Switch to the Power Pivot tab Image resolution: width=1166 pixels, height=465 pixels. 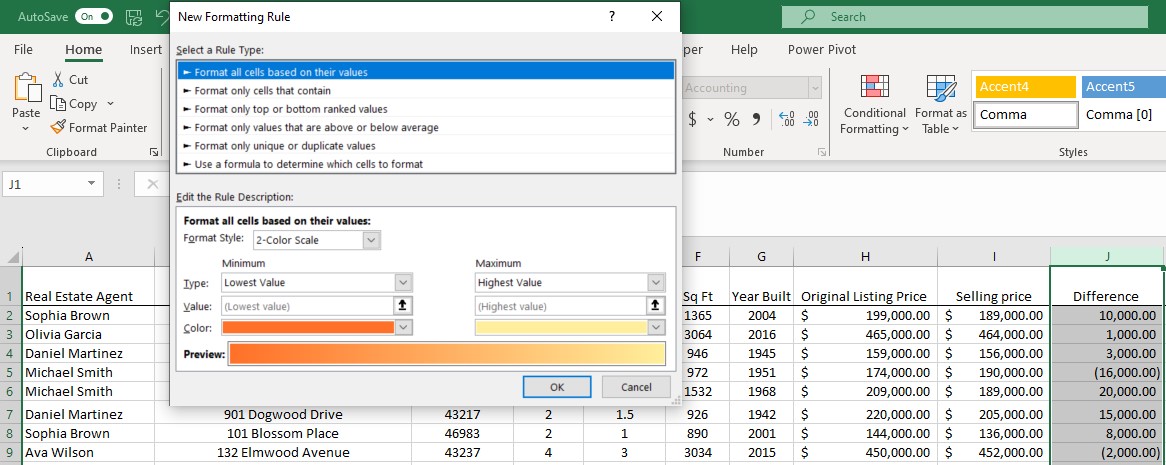[821, 50]
